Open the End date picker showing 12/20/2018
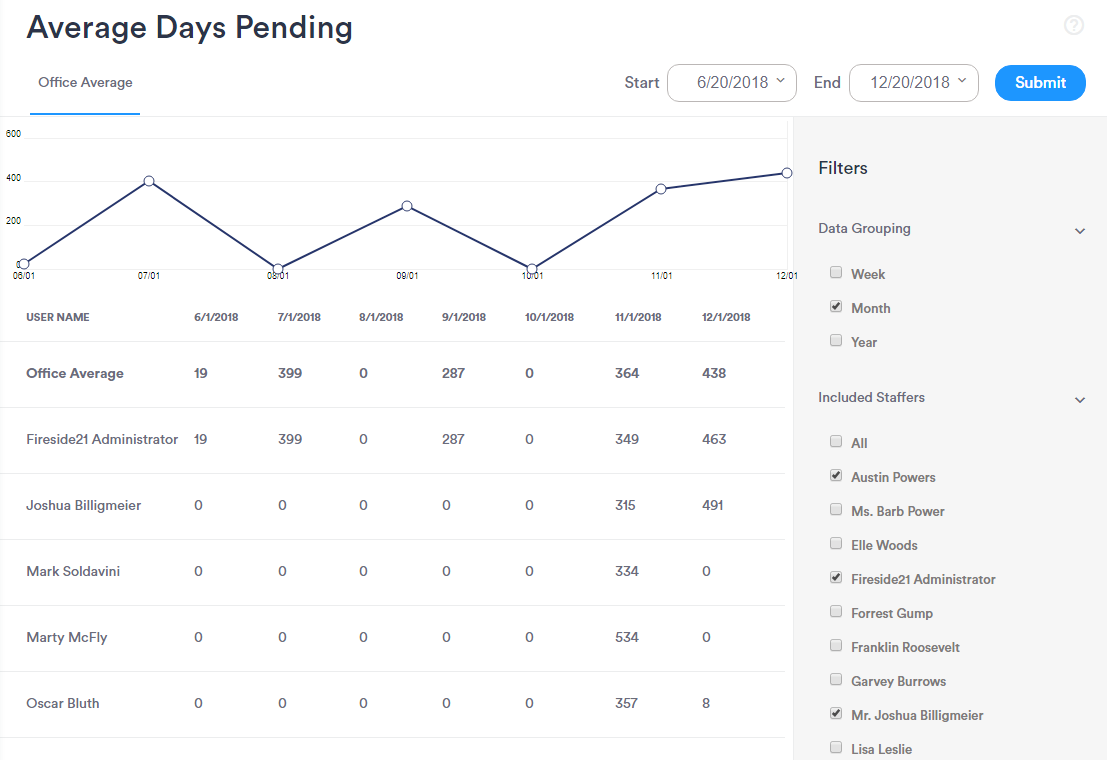1107x760 pixels. (x=913, y=83)
